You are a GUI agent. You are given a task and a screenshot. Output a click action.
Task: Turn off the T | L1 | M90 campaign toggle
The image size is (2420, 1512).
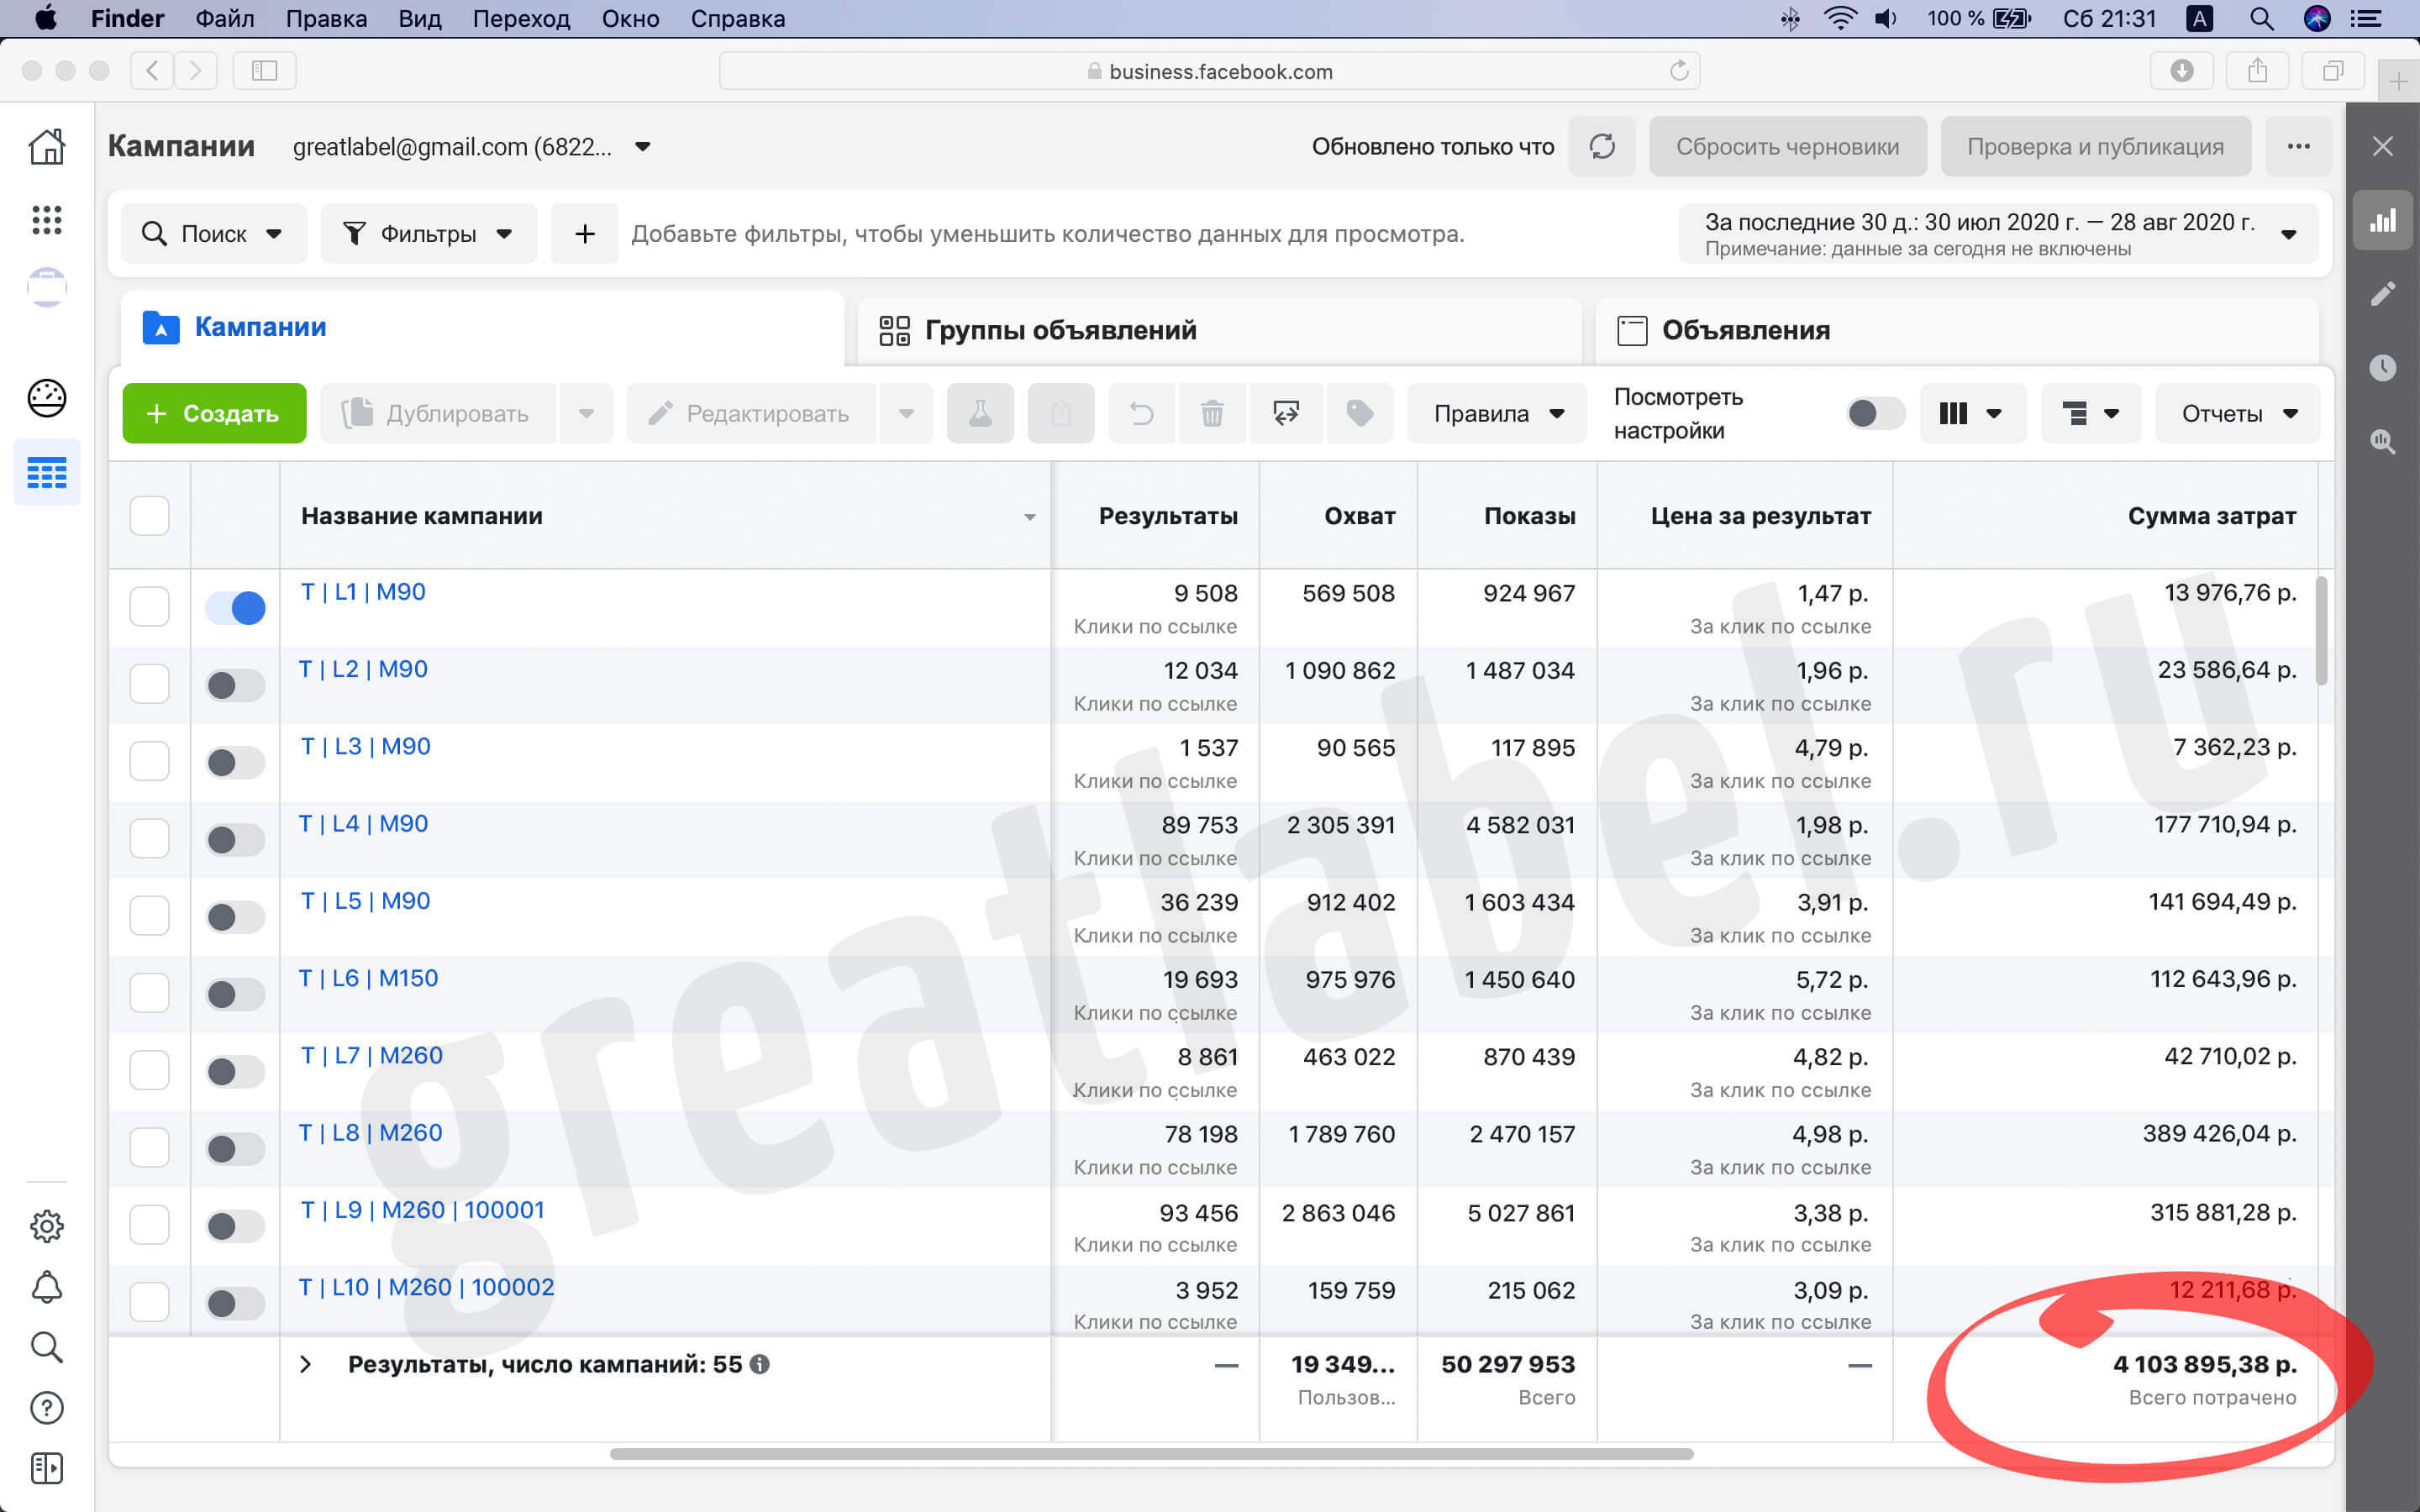pyautogui.click(x=235, y=607)
